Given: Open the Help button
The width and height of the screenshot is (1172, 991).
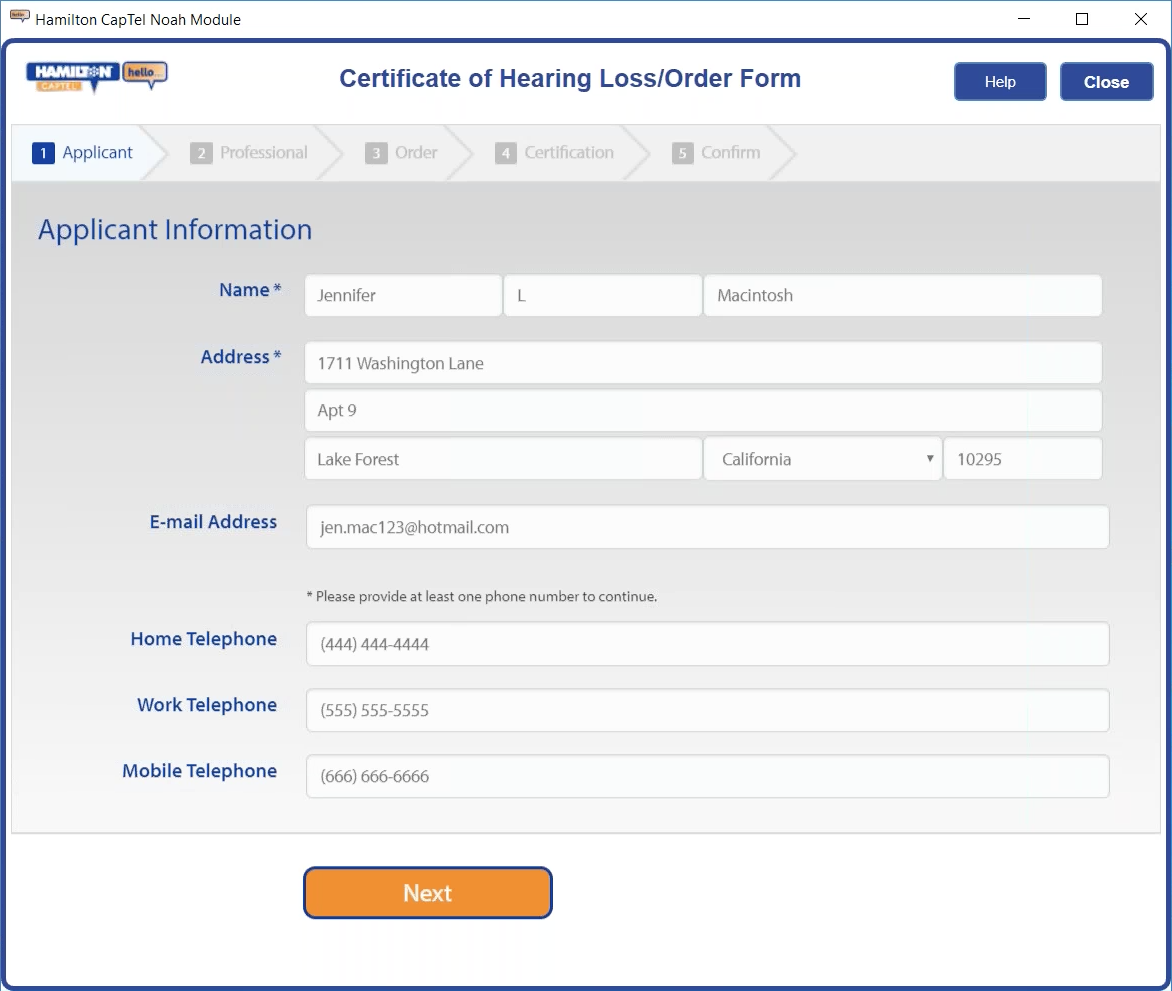Looking at the screenshot, I should 1000,82.
